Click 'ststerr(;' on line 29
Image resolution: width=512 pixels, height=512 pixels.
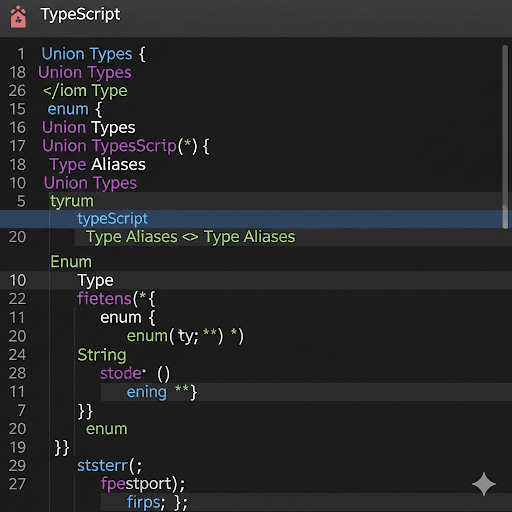(x=109, y=466)
